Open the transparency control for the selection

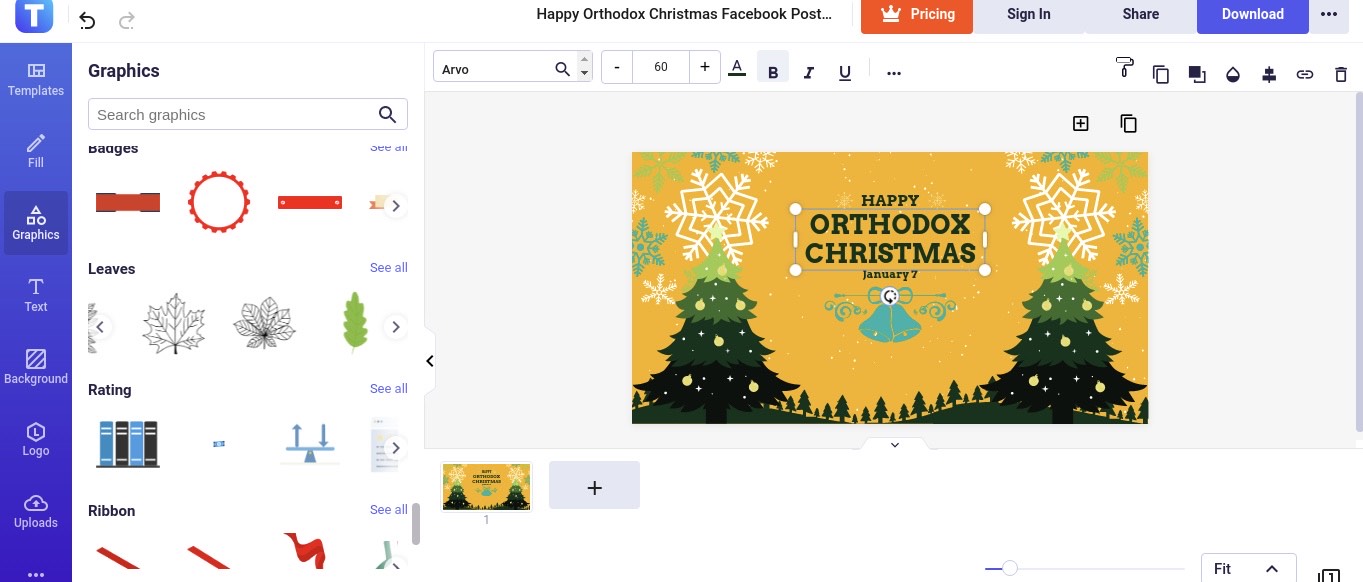pyautogui.click(x=1233, y=73)
